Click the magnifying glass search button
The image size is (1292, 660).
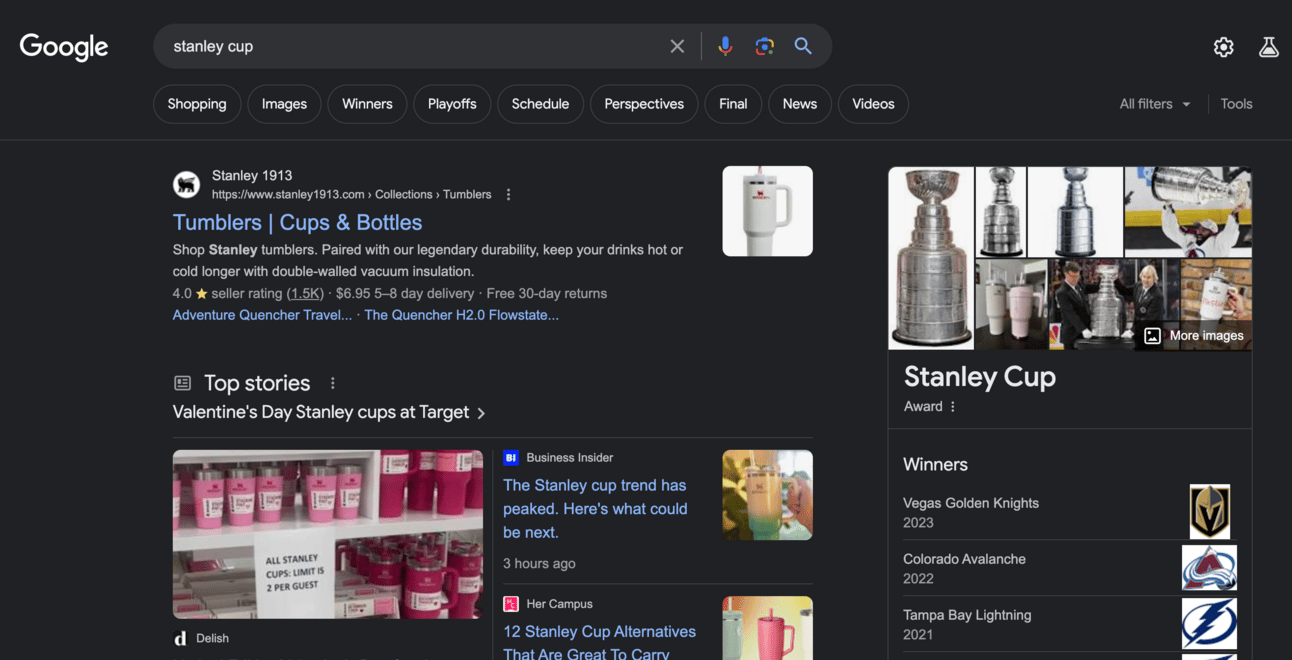803,46
